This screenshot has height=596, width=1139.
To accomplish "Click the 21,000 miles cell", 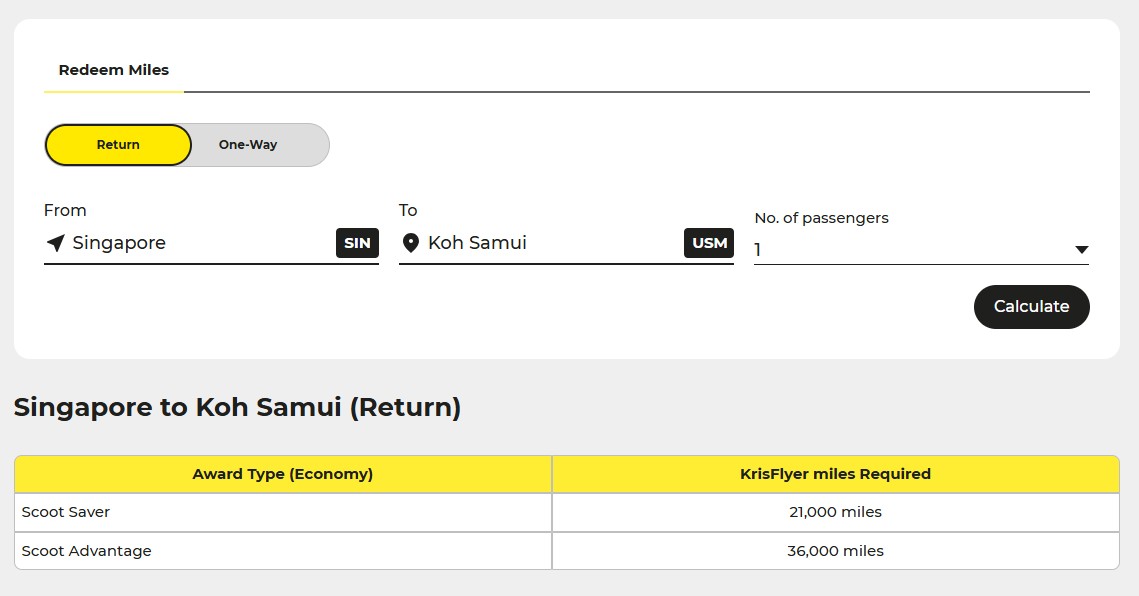I will (835, 512).
